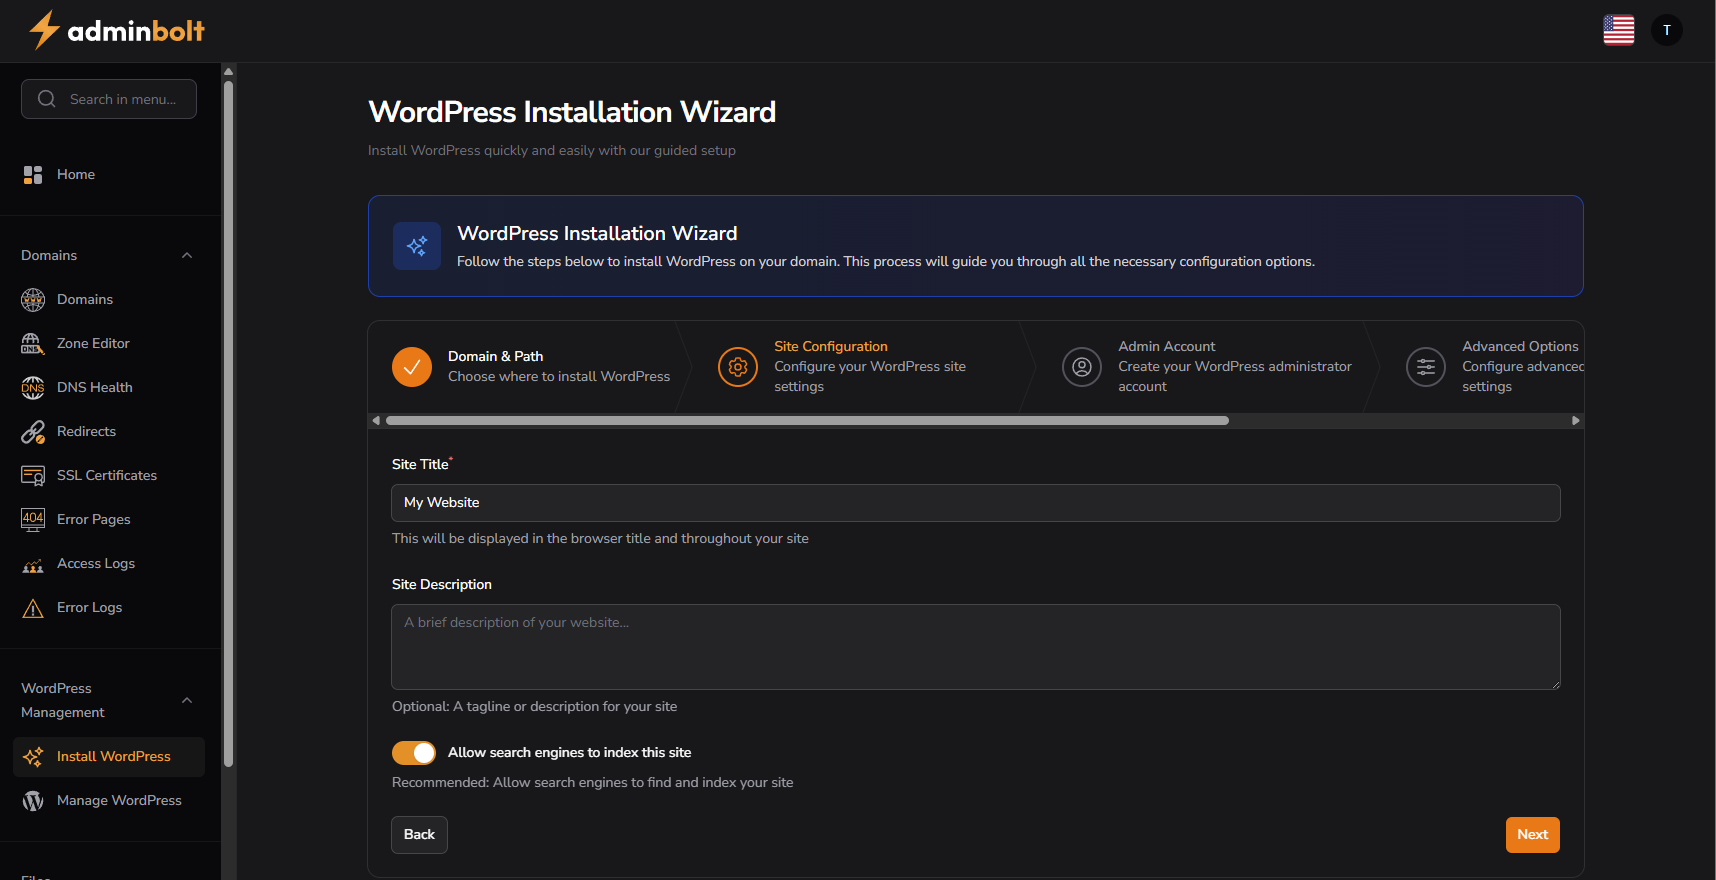Image resolution: width=1716 pixels, height=880 pixels.
Task: Click the Domains globe icon
Action: click(x=33, y=300)
